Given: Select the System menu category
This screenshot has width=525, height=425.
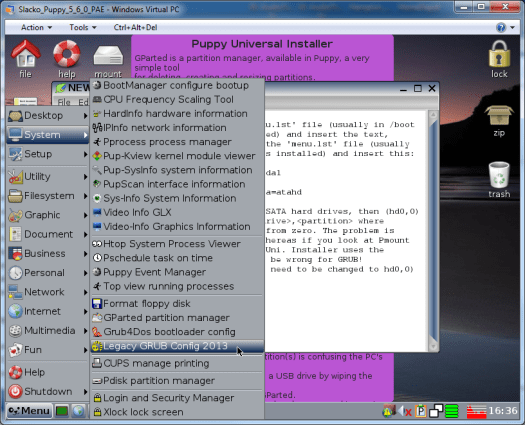Looking at the screenshot, I should 48,135.
